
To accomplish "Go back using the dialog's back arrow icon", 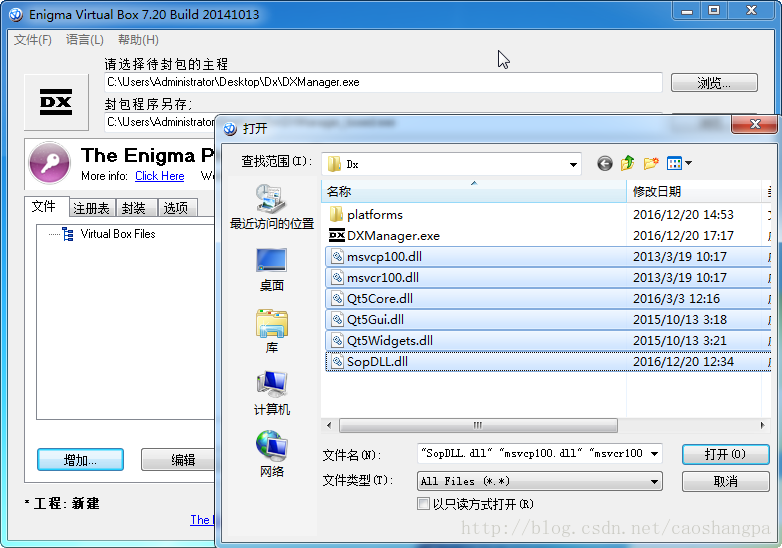I will [x=604, y=163].
